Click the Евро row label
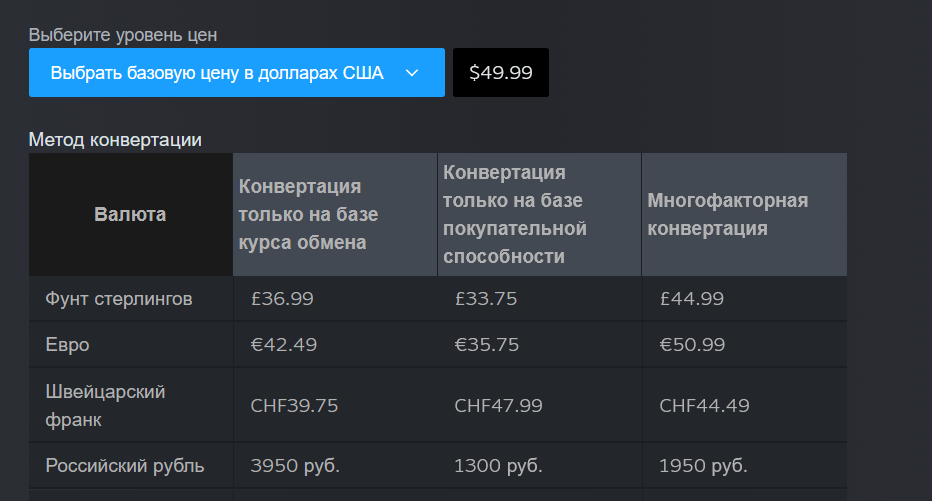The width and height of the screenshot is (932, 501). 68,345
